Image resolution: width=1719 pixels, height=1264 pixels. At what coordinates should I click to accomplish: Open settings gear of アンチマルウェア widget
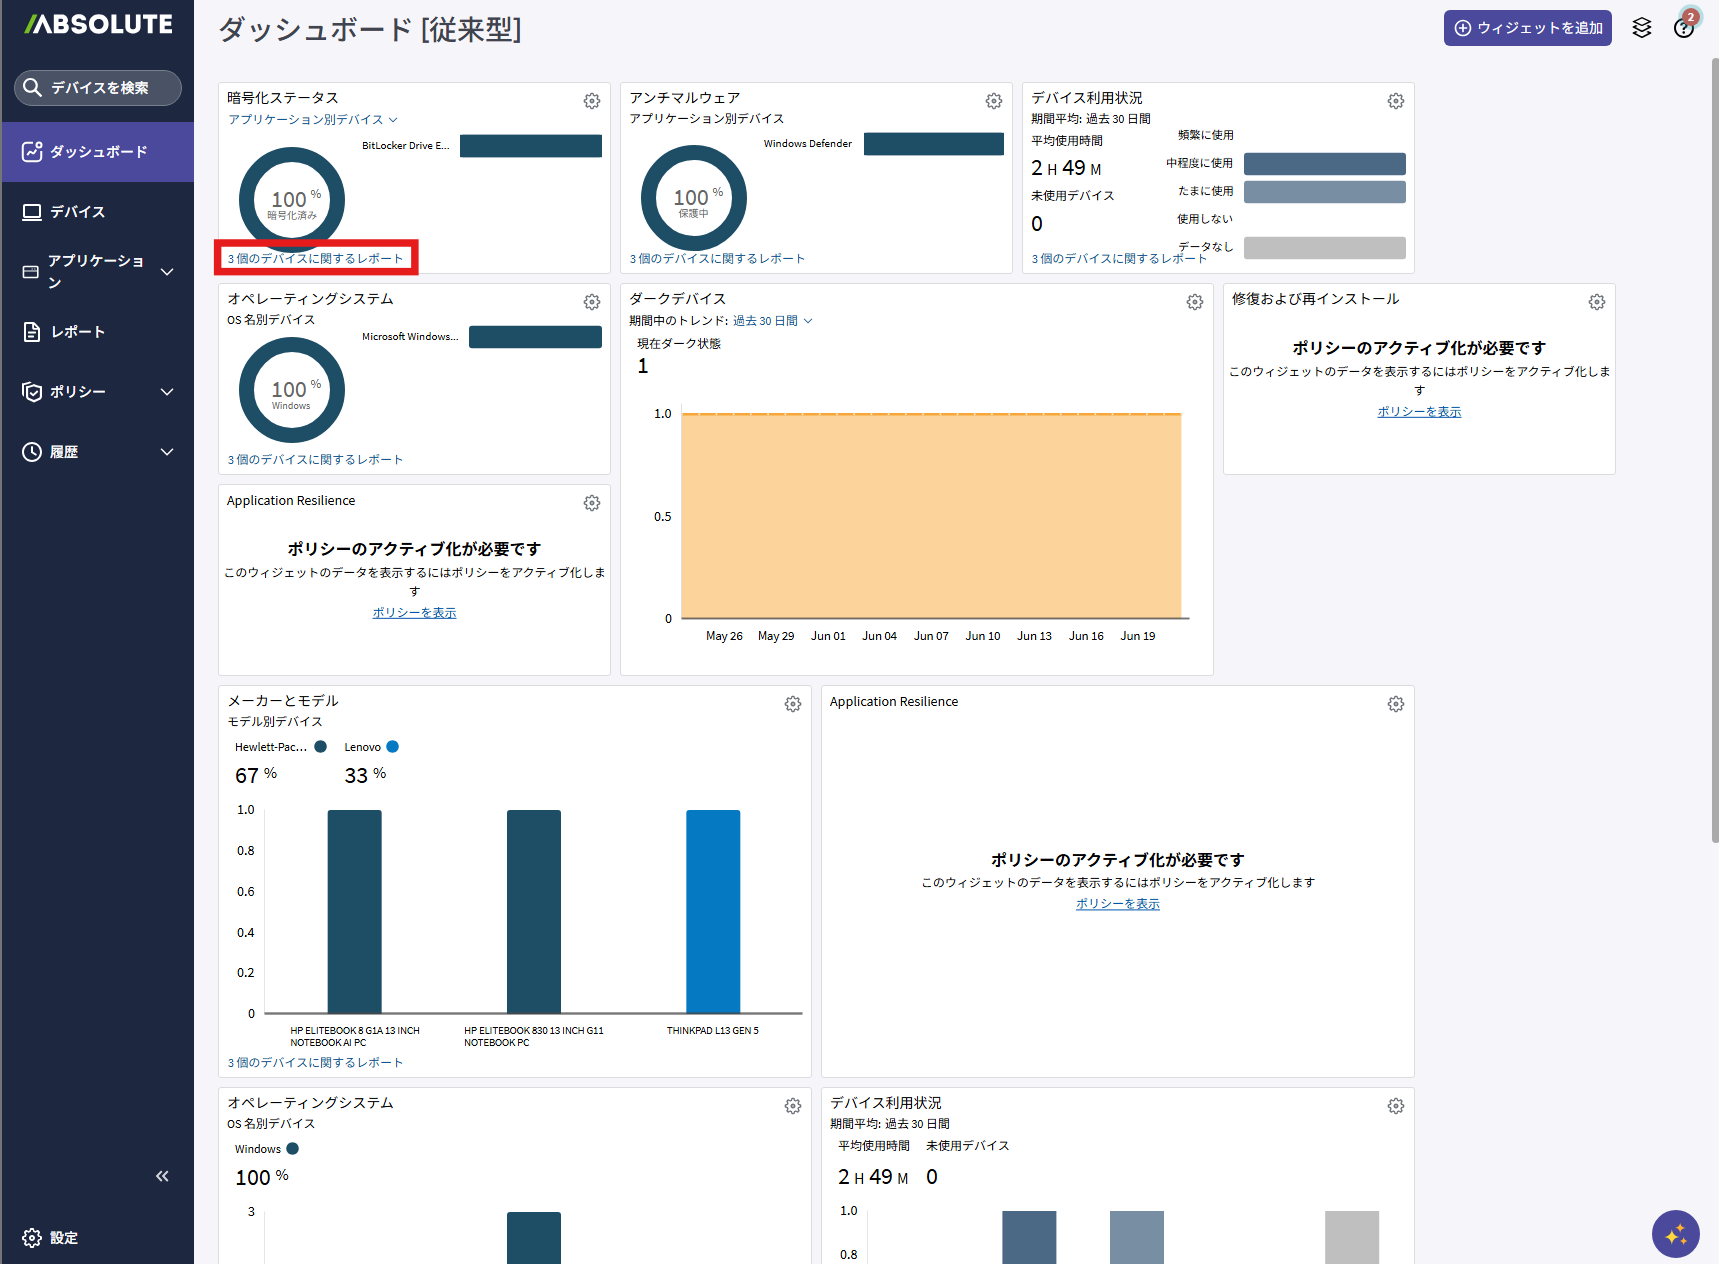point(994,101)
